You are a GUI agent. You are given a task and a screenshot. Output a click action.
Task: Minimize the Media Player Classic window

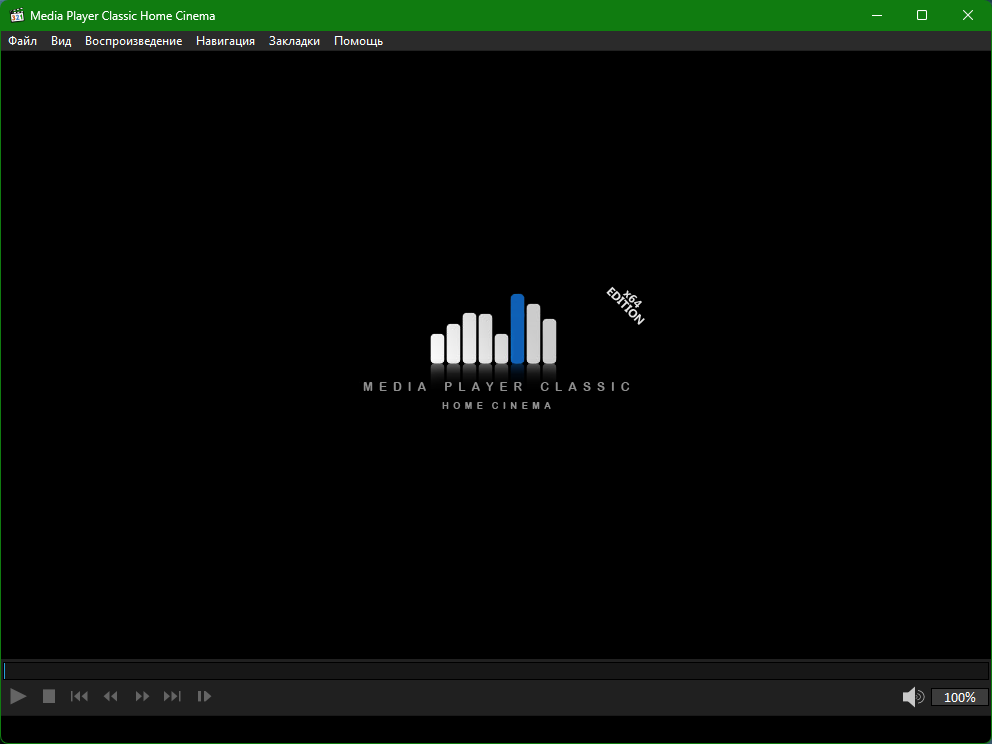click(877, 15)
